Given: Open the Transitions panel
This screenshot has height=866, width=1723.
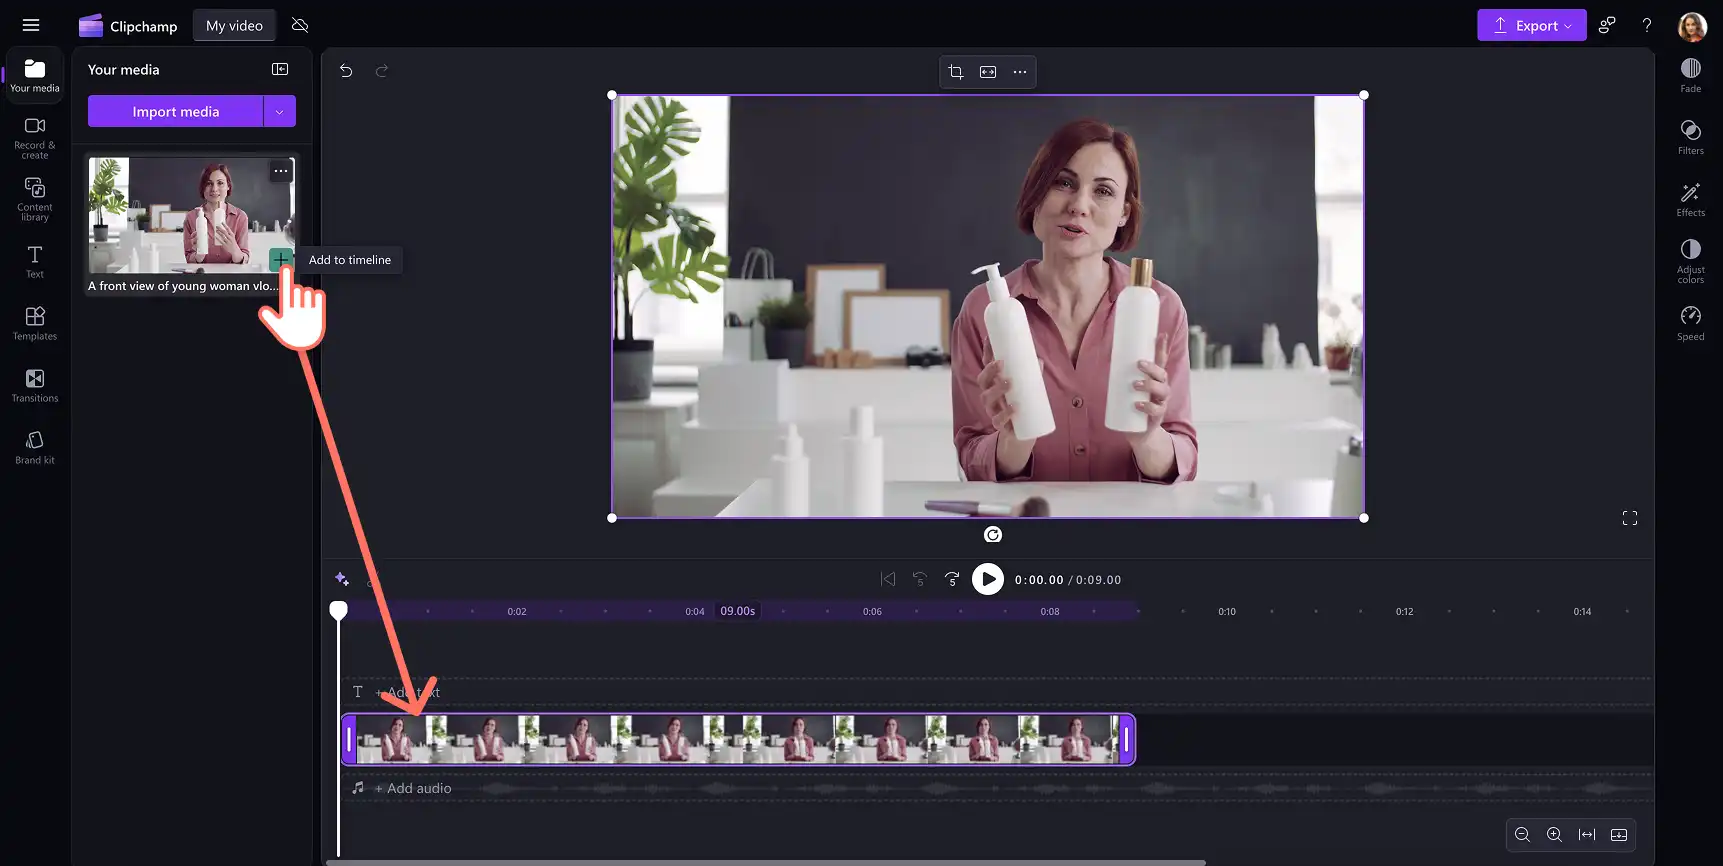Looking at the screenshot, I should (x=35, y=385).
